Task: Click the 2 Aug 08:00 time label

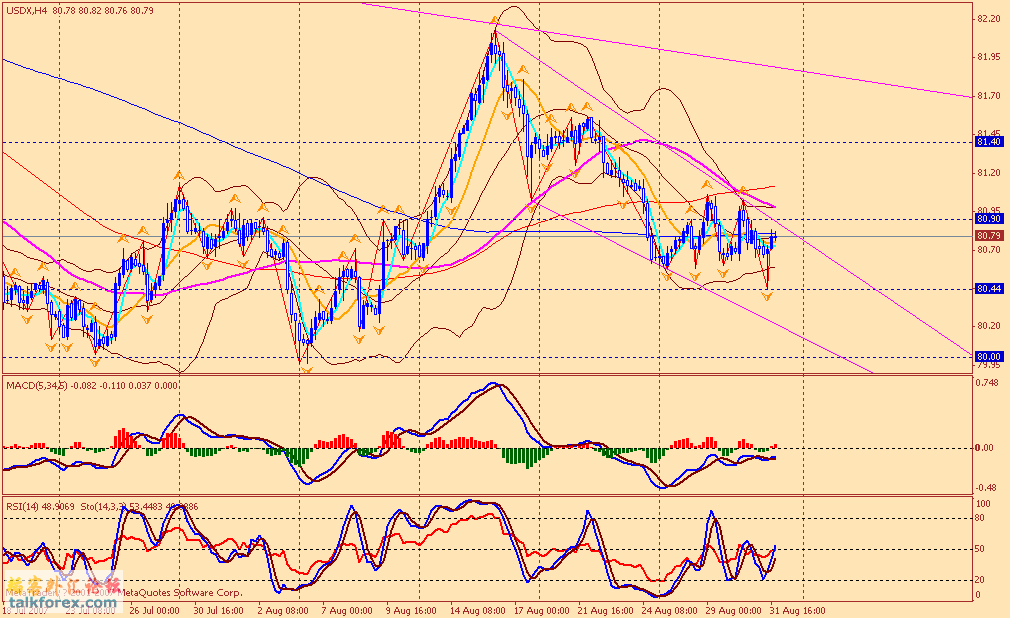Action: pos(283,610)
